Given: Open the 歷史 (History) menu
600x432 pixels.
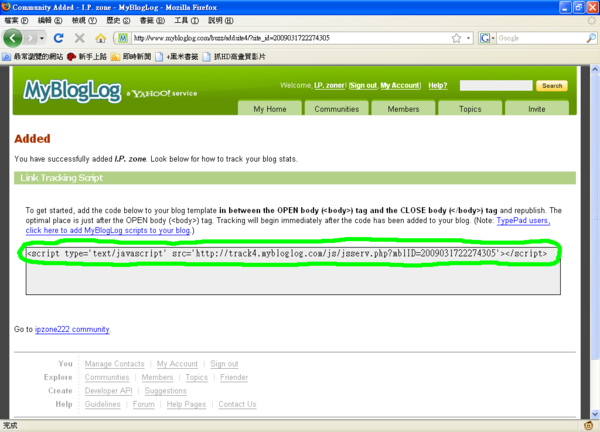Looking at the screenshot, I should (x=118, y=20).
